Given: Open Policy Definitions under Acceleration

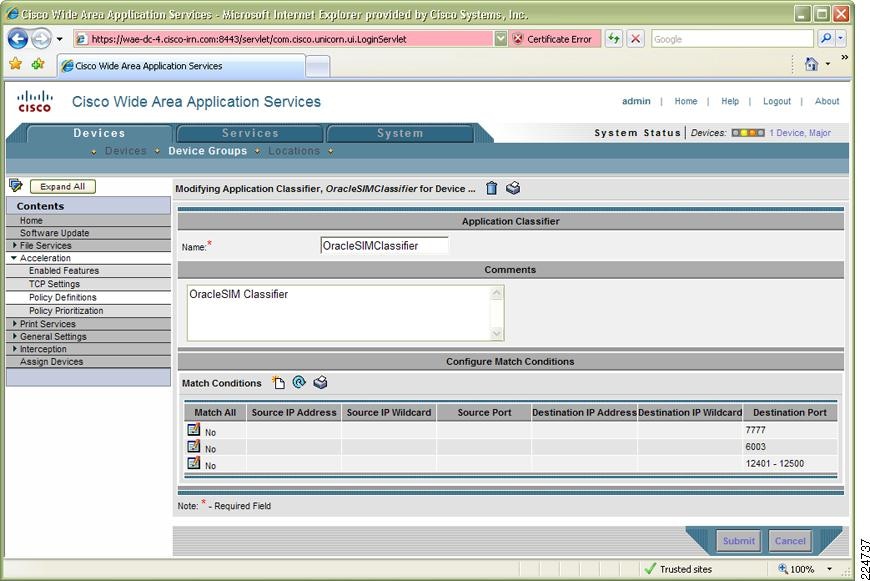Looking at the screenshot, I should [63, 297].
